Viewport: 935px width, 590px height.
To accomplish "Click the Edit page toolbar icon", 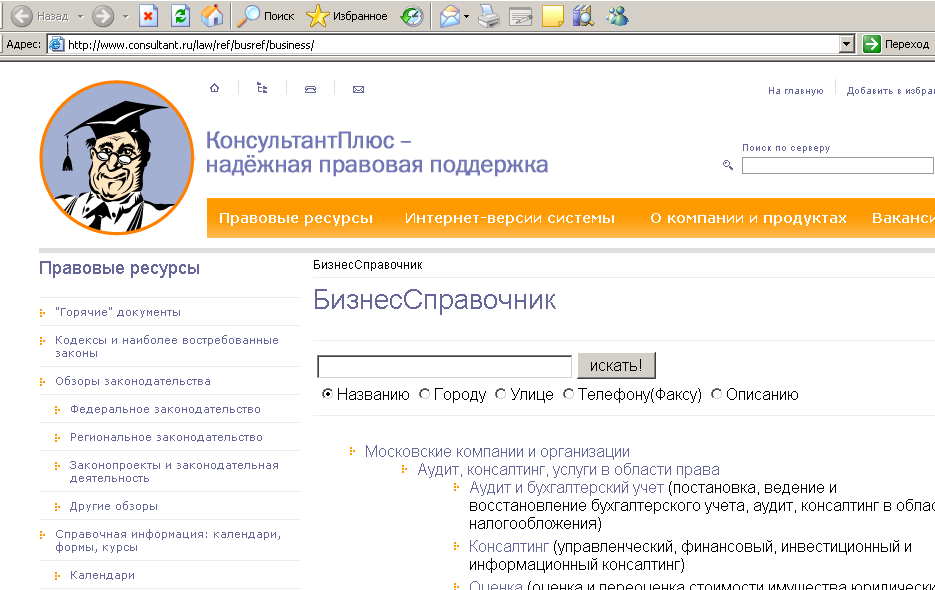I will (x=521, y=16).
